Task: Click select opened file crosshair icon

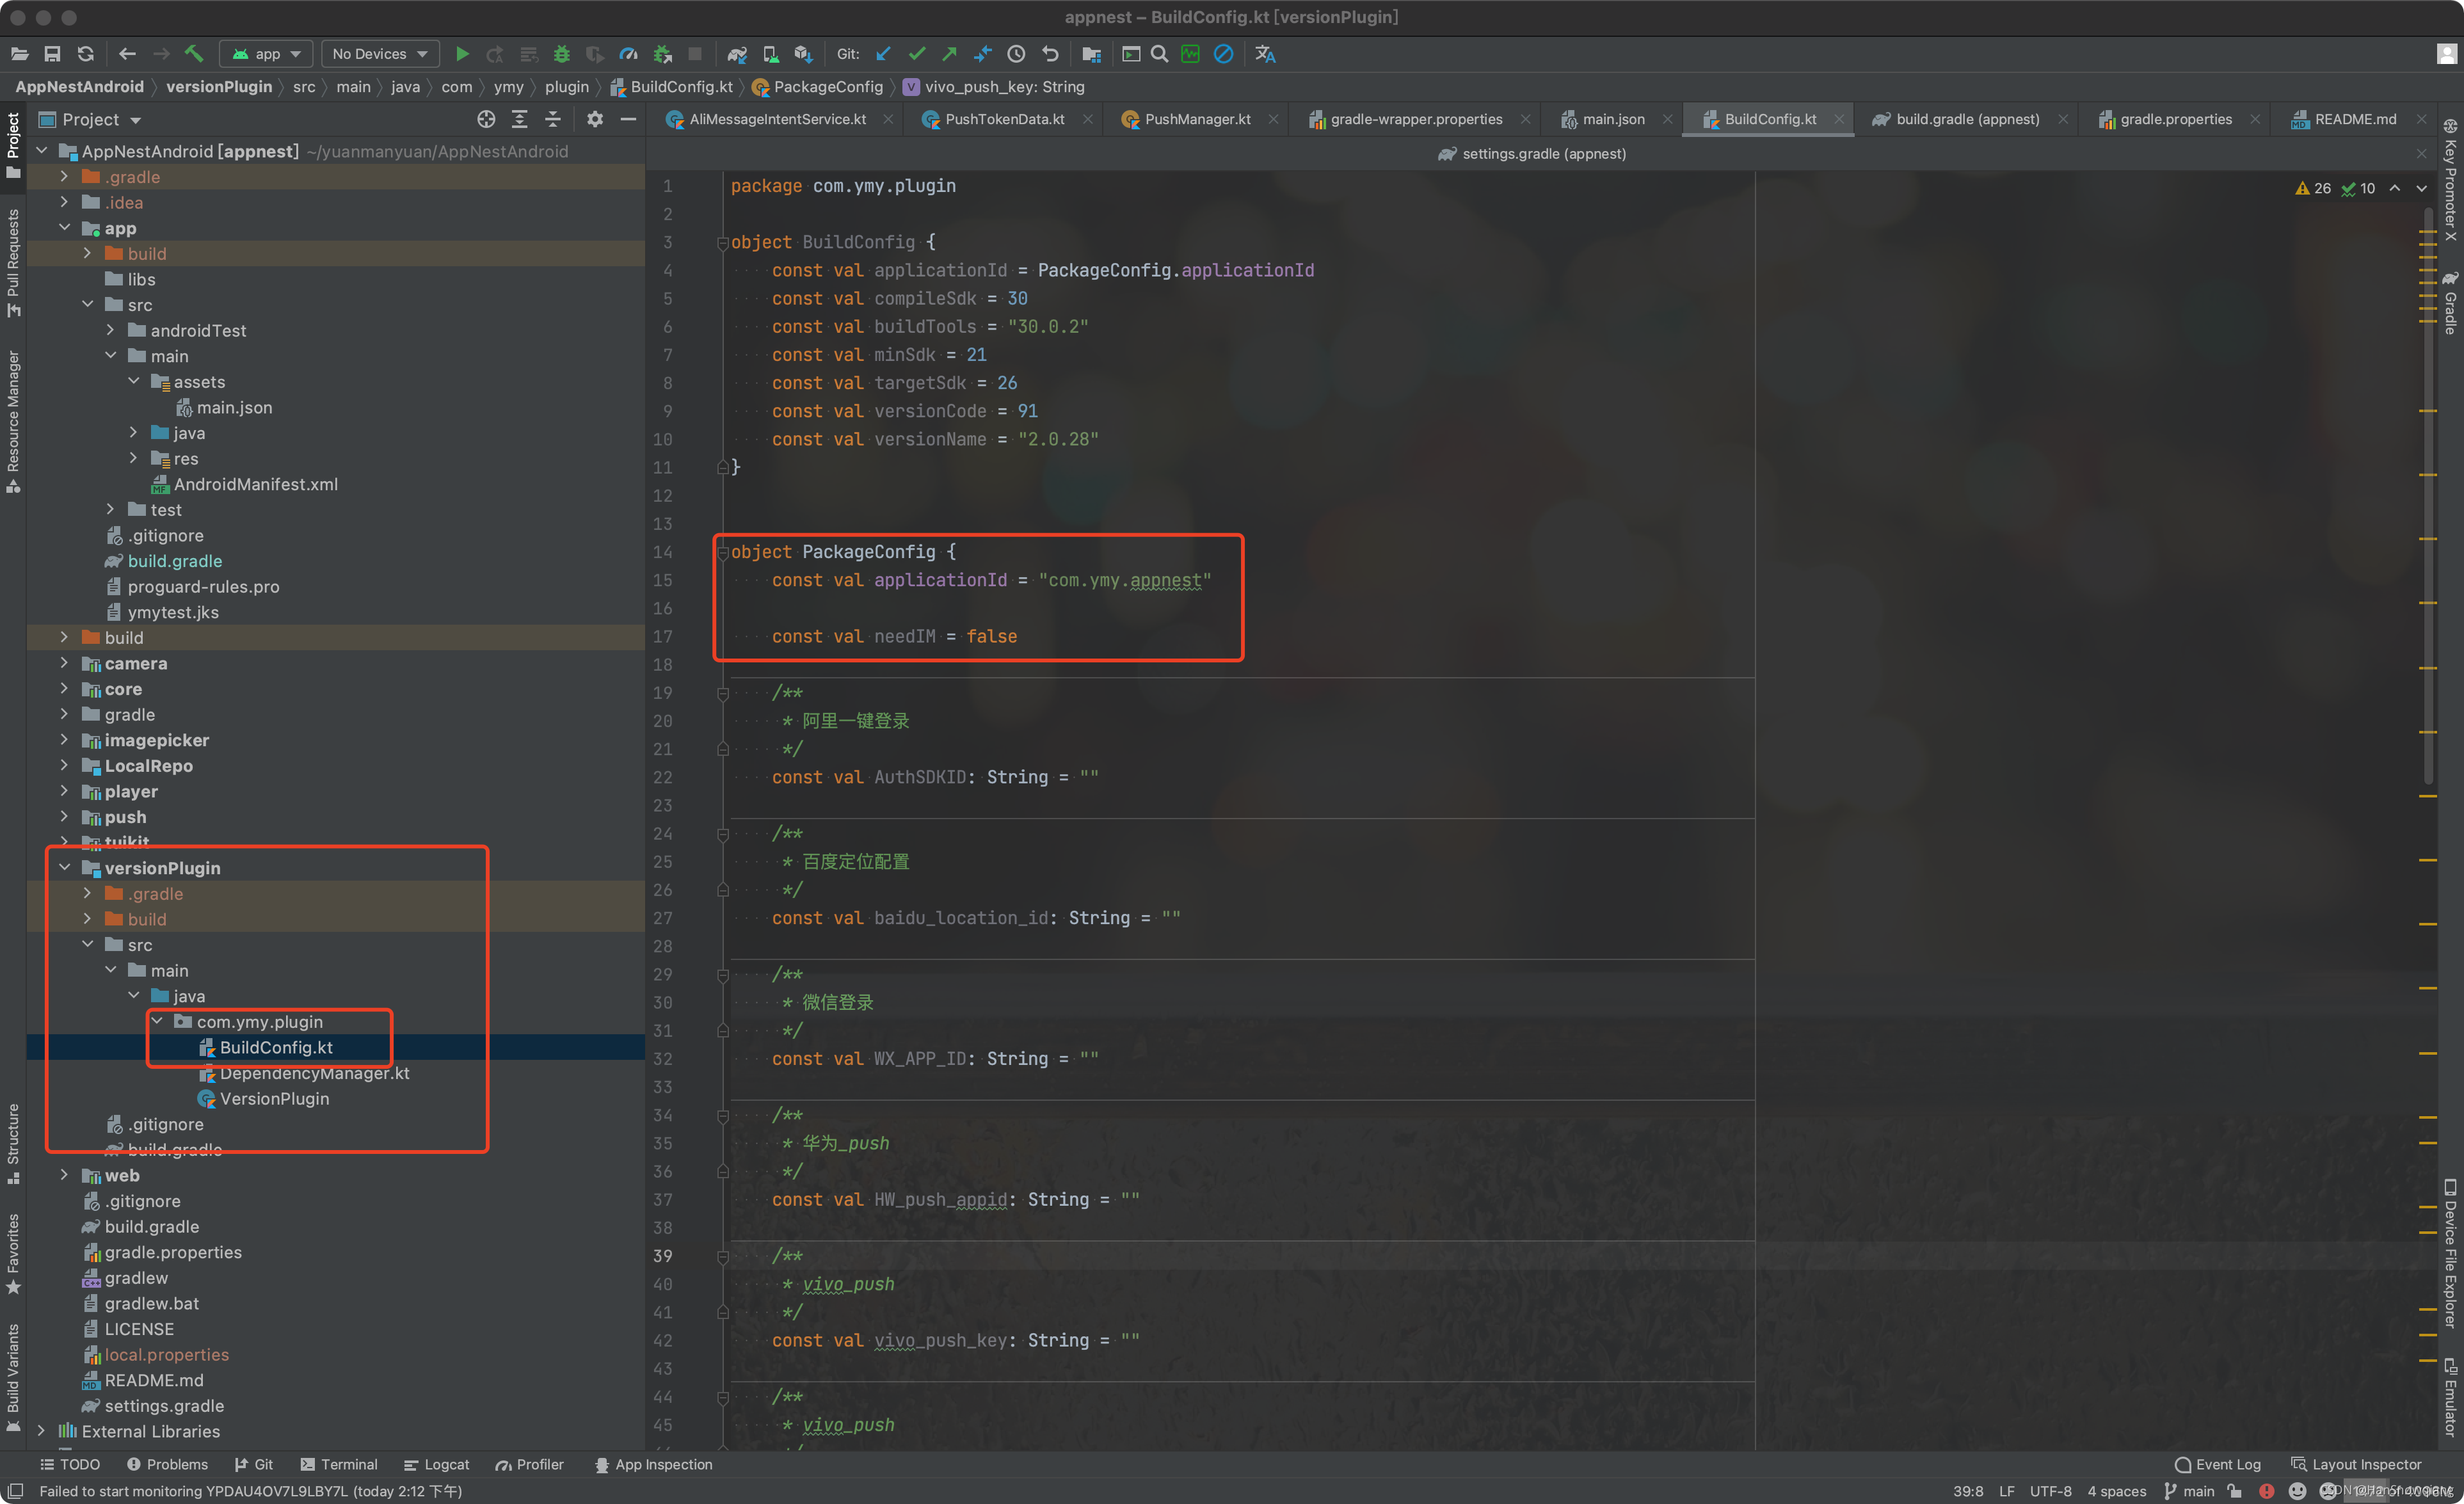Action: pos(486,119)
